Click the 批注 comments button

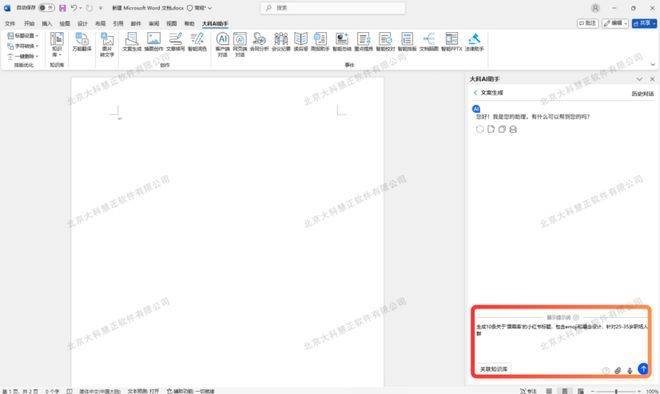588,23
